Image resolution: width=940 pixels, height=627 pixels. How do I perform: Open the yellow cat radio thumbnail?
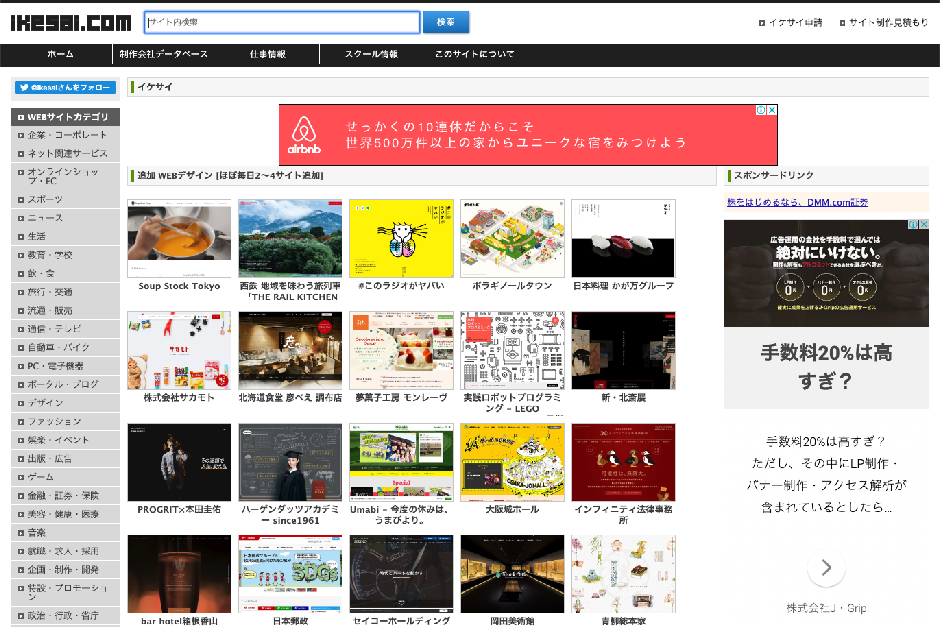pyautogui.click(x=401, y=238)
